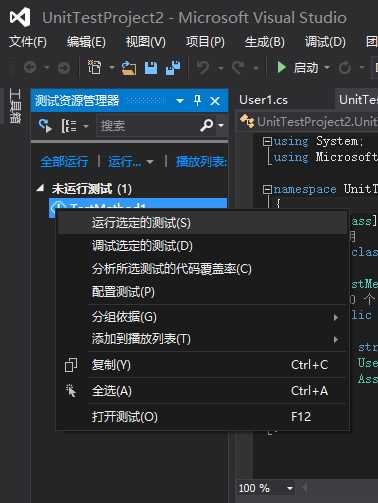Open the search filter dropdown arrow
This screenshot has height=503, width=378.
click(221, 126)
